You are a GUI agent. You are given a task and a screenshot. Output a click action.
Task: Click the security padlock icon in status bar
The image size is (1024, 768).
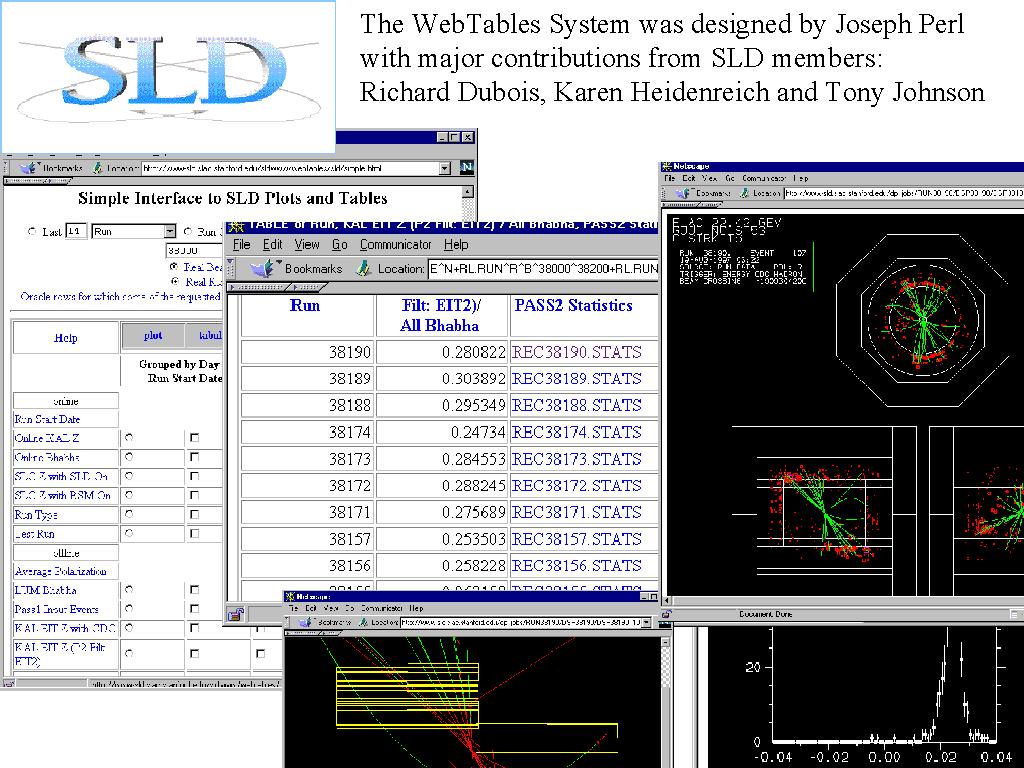tap(235, 615)
